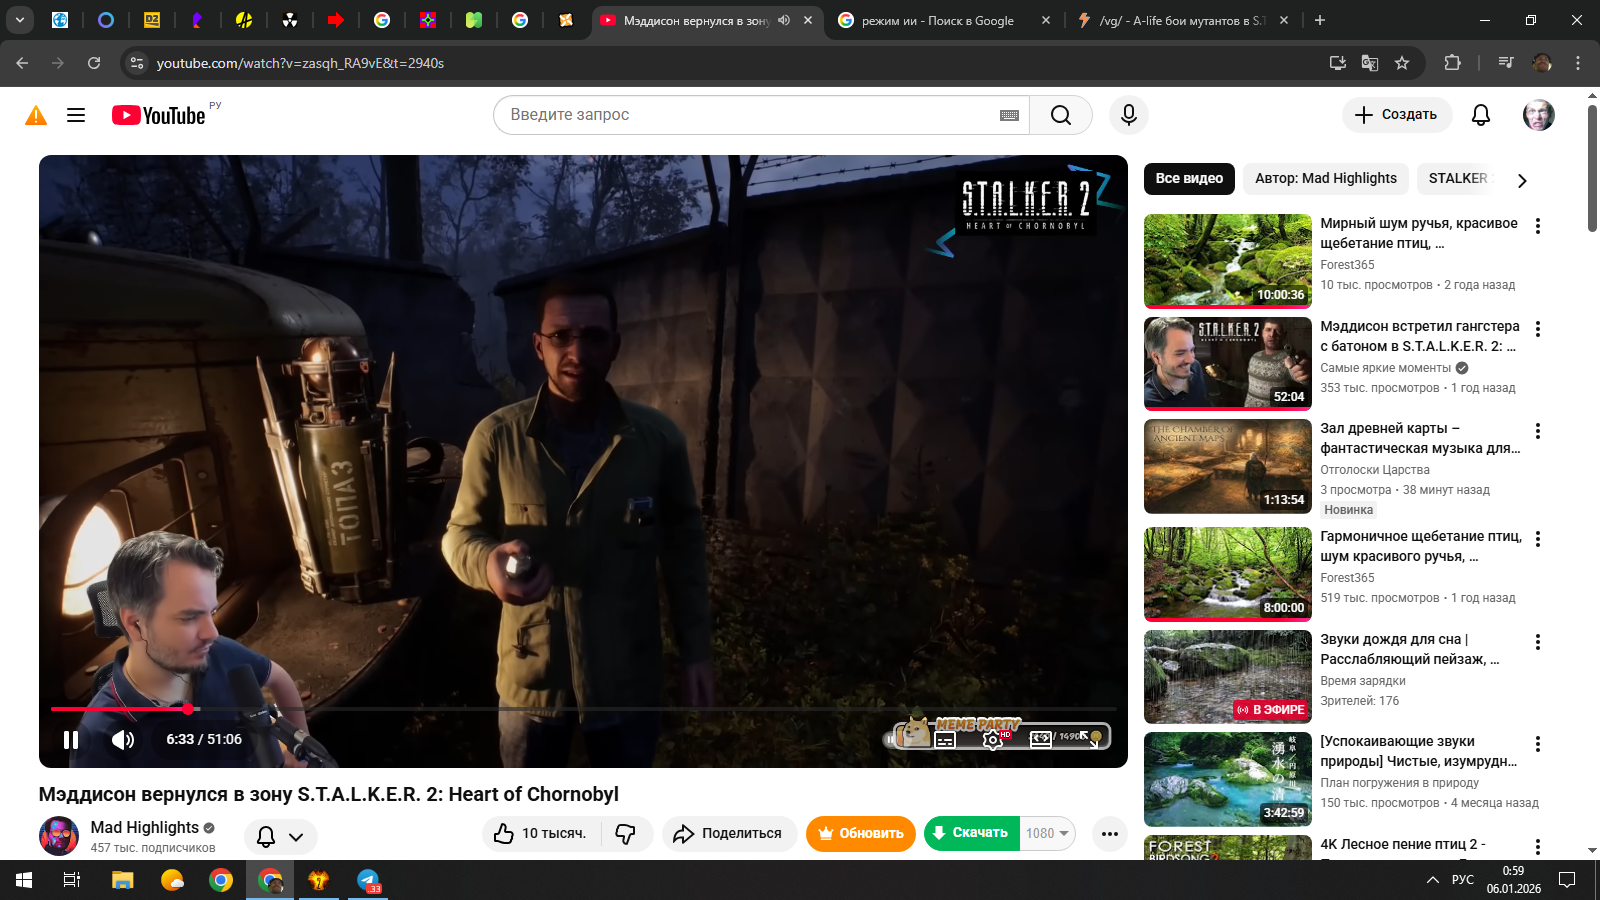Click the orange Обновить button
The image size is (1600, 900).
point(861,834)
